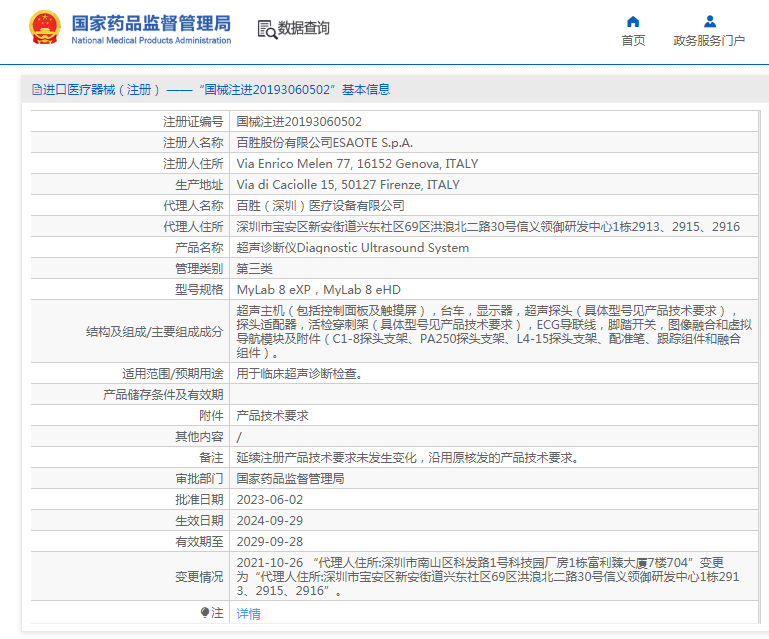This screenshot has width=769, height=639.
Task: Click the data query magnifier icon
Action: click(266, 29)
